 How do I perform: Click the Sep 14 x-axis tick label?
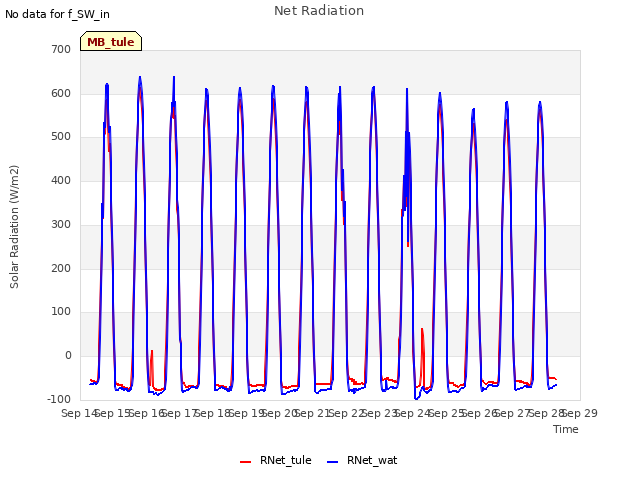[x=79, y=413]
